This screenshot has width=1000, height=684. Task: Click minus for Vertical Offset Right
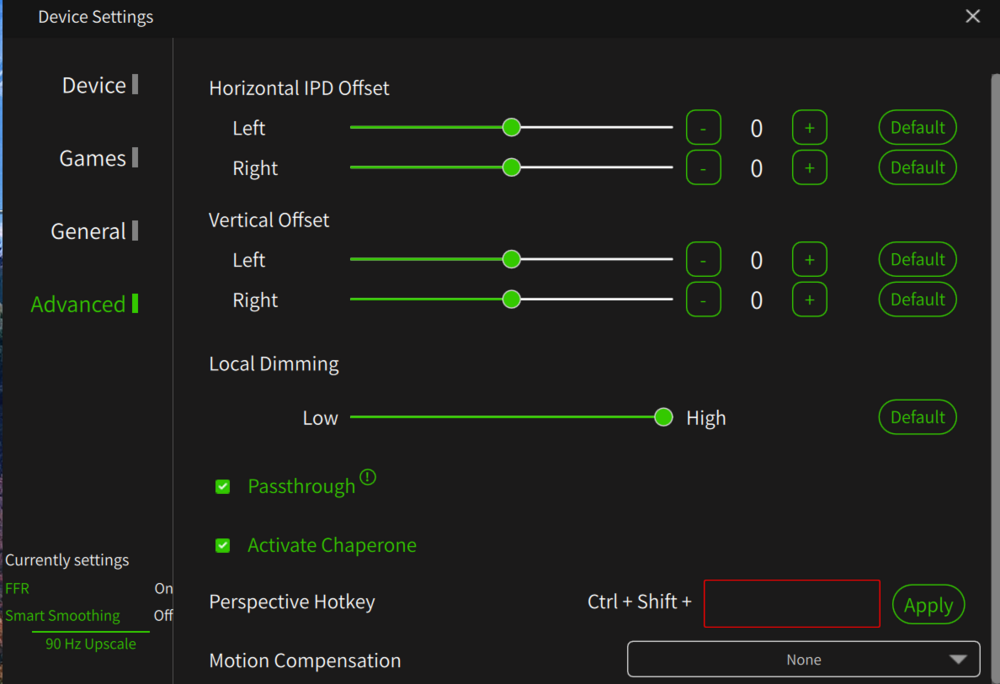[x=703, y=300]
